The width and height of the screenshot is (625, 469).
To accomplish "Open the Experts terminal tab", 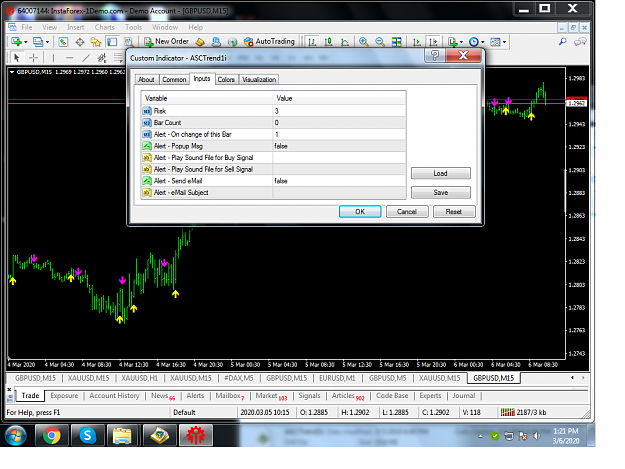I will [x=430, y=396].
